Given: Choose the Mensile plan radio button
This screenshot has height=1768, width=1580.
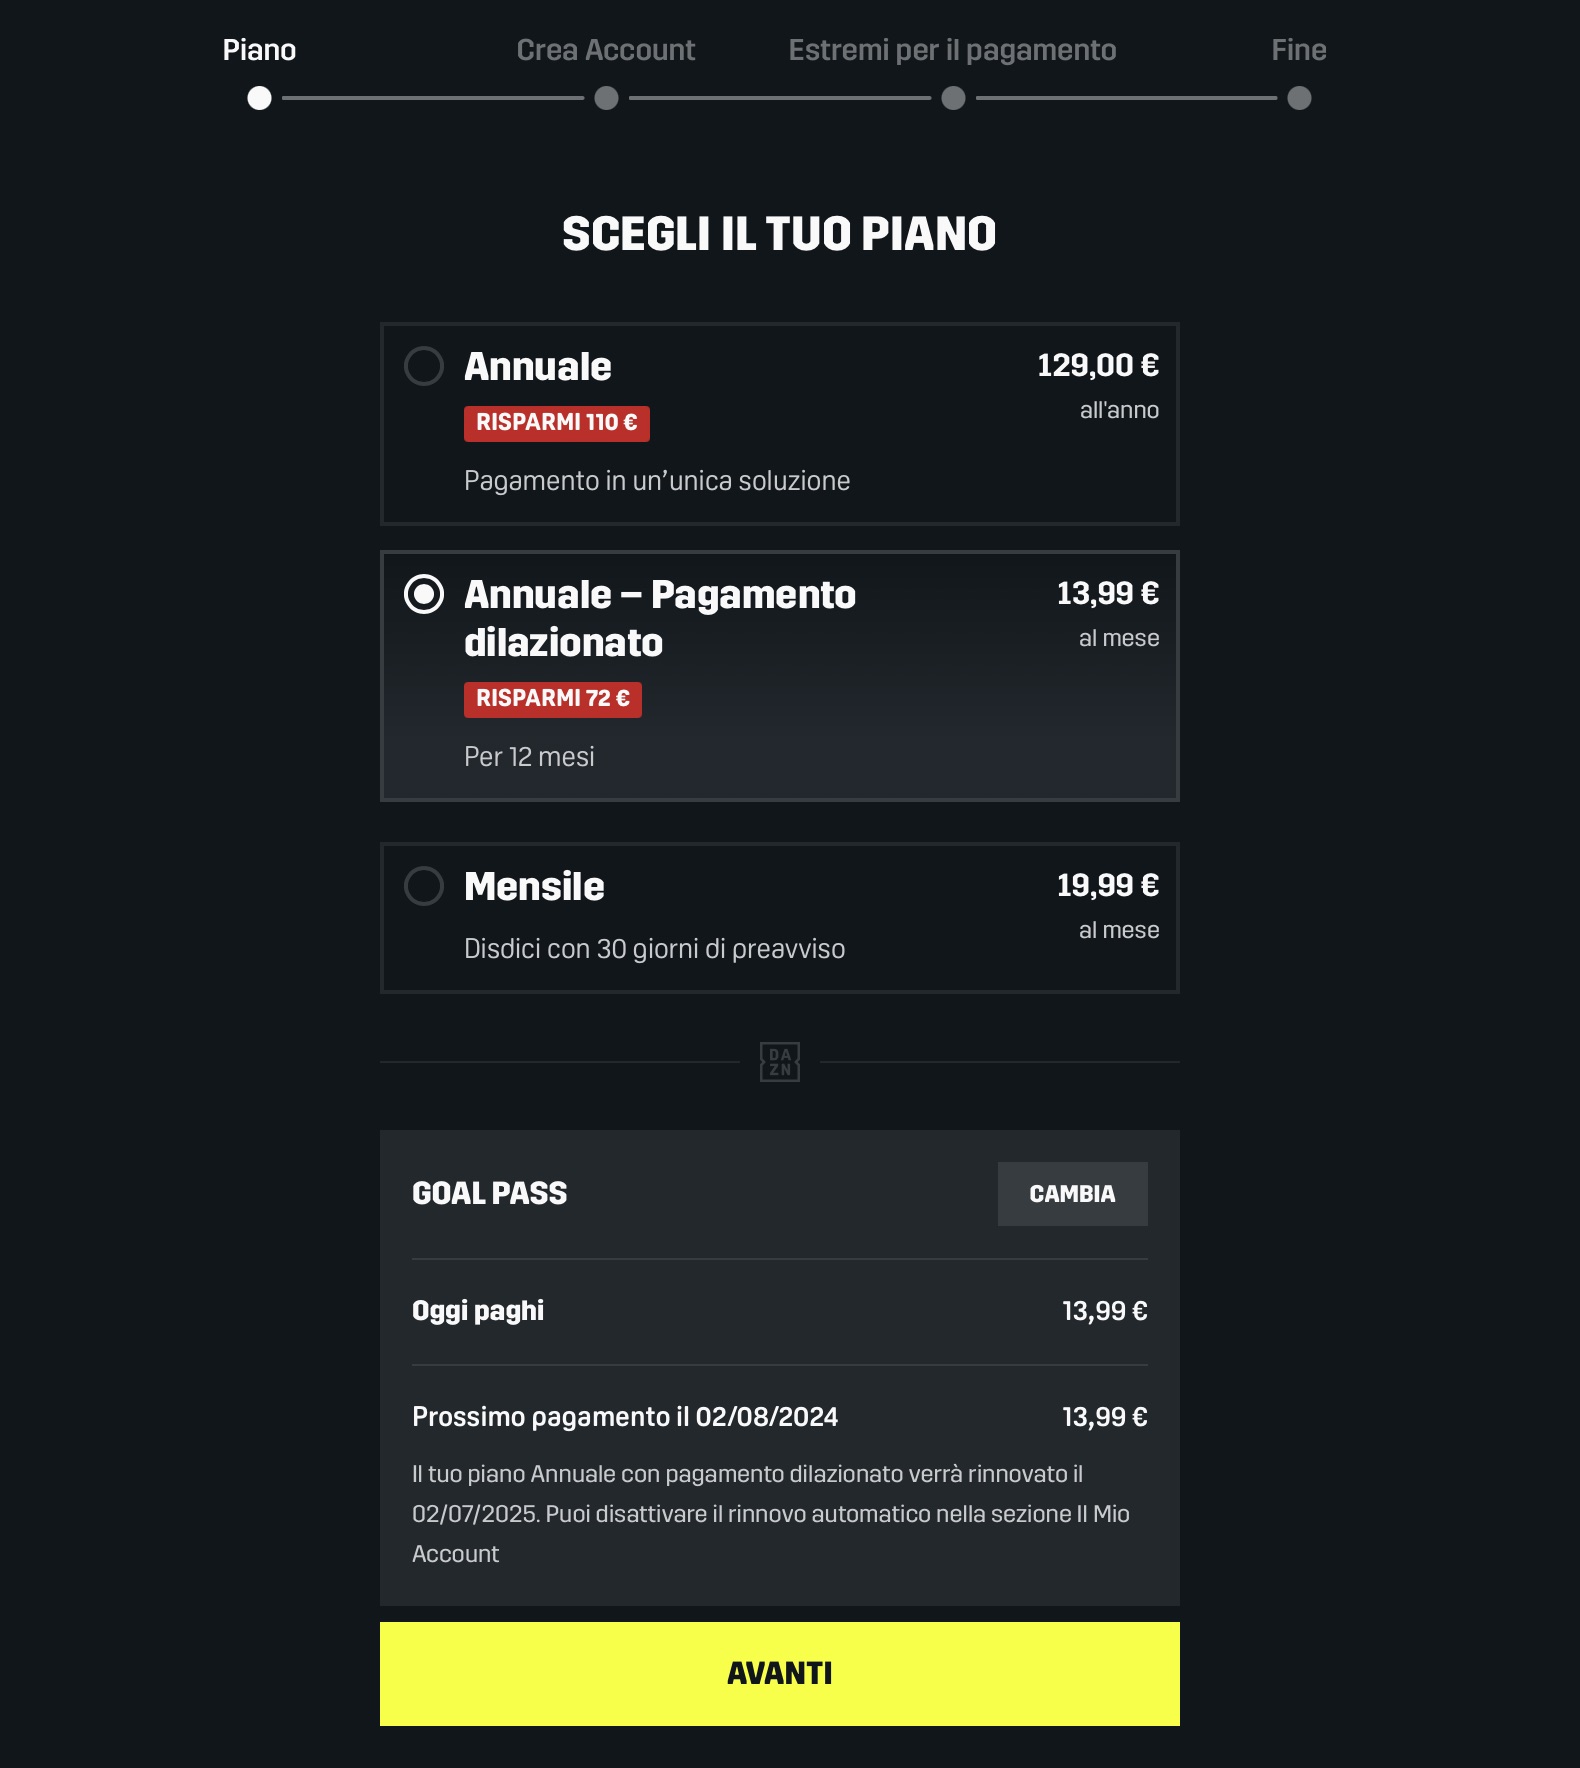Looking at the screenshot, I should pyautogui.click(x=424, y=886).
